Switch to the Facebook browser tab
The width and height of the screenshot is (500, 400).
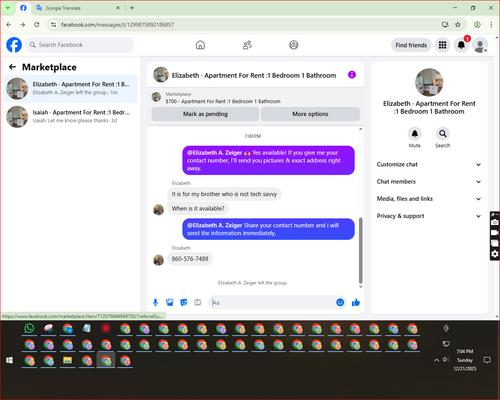[23, 8]
